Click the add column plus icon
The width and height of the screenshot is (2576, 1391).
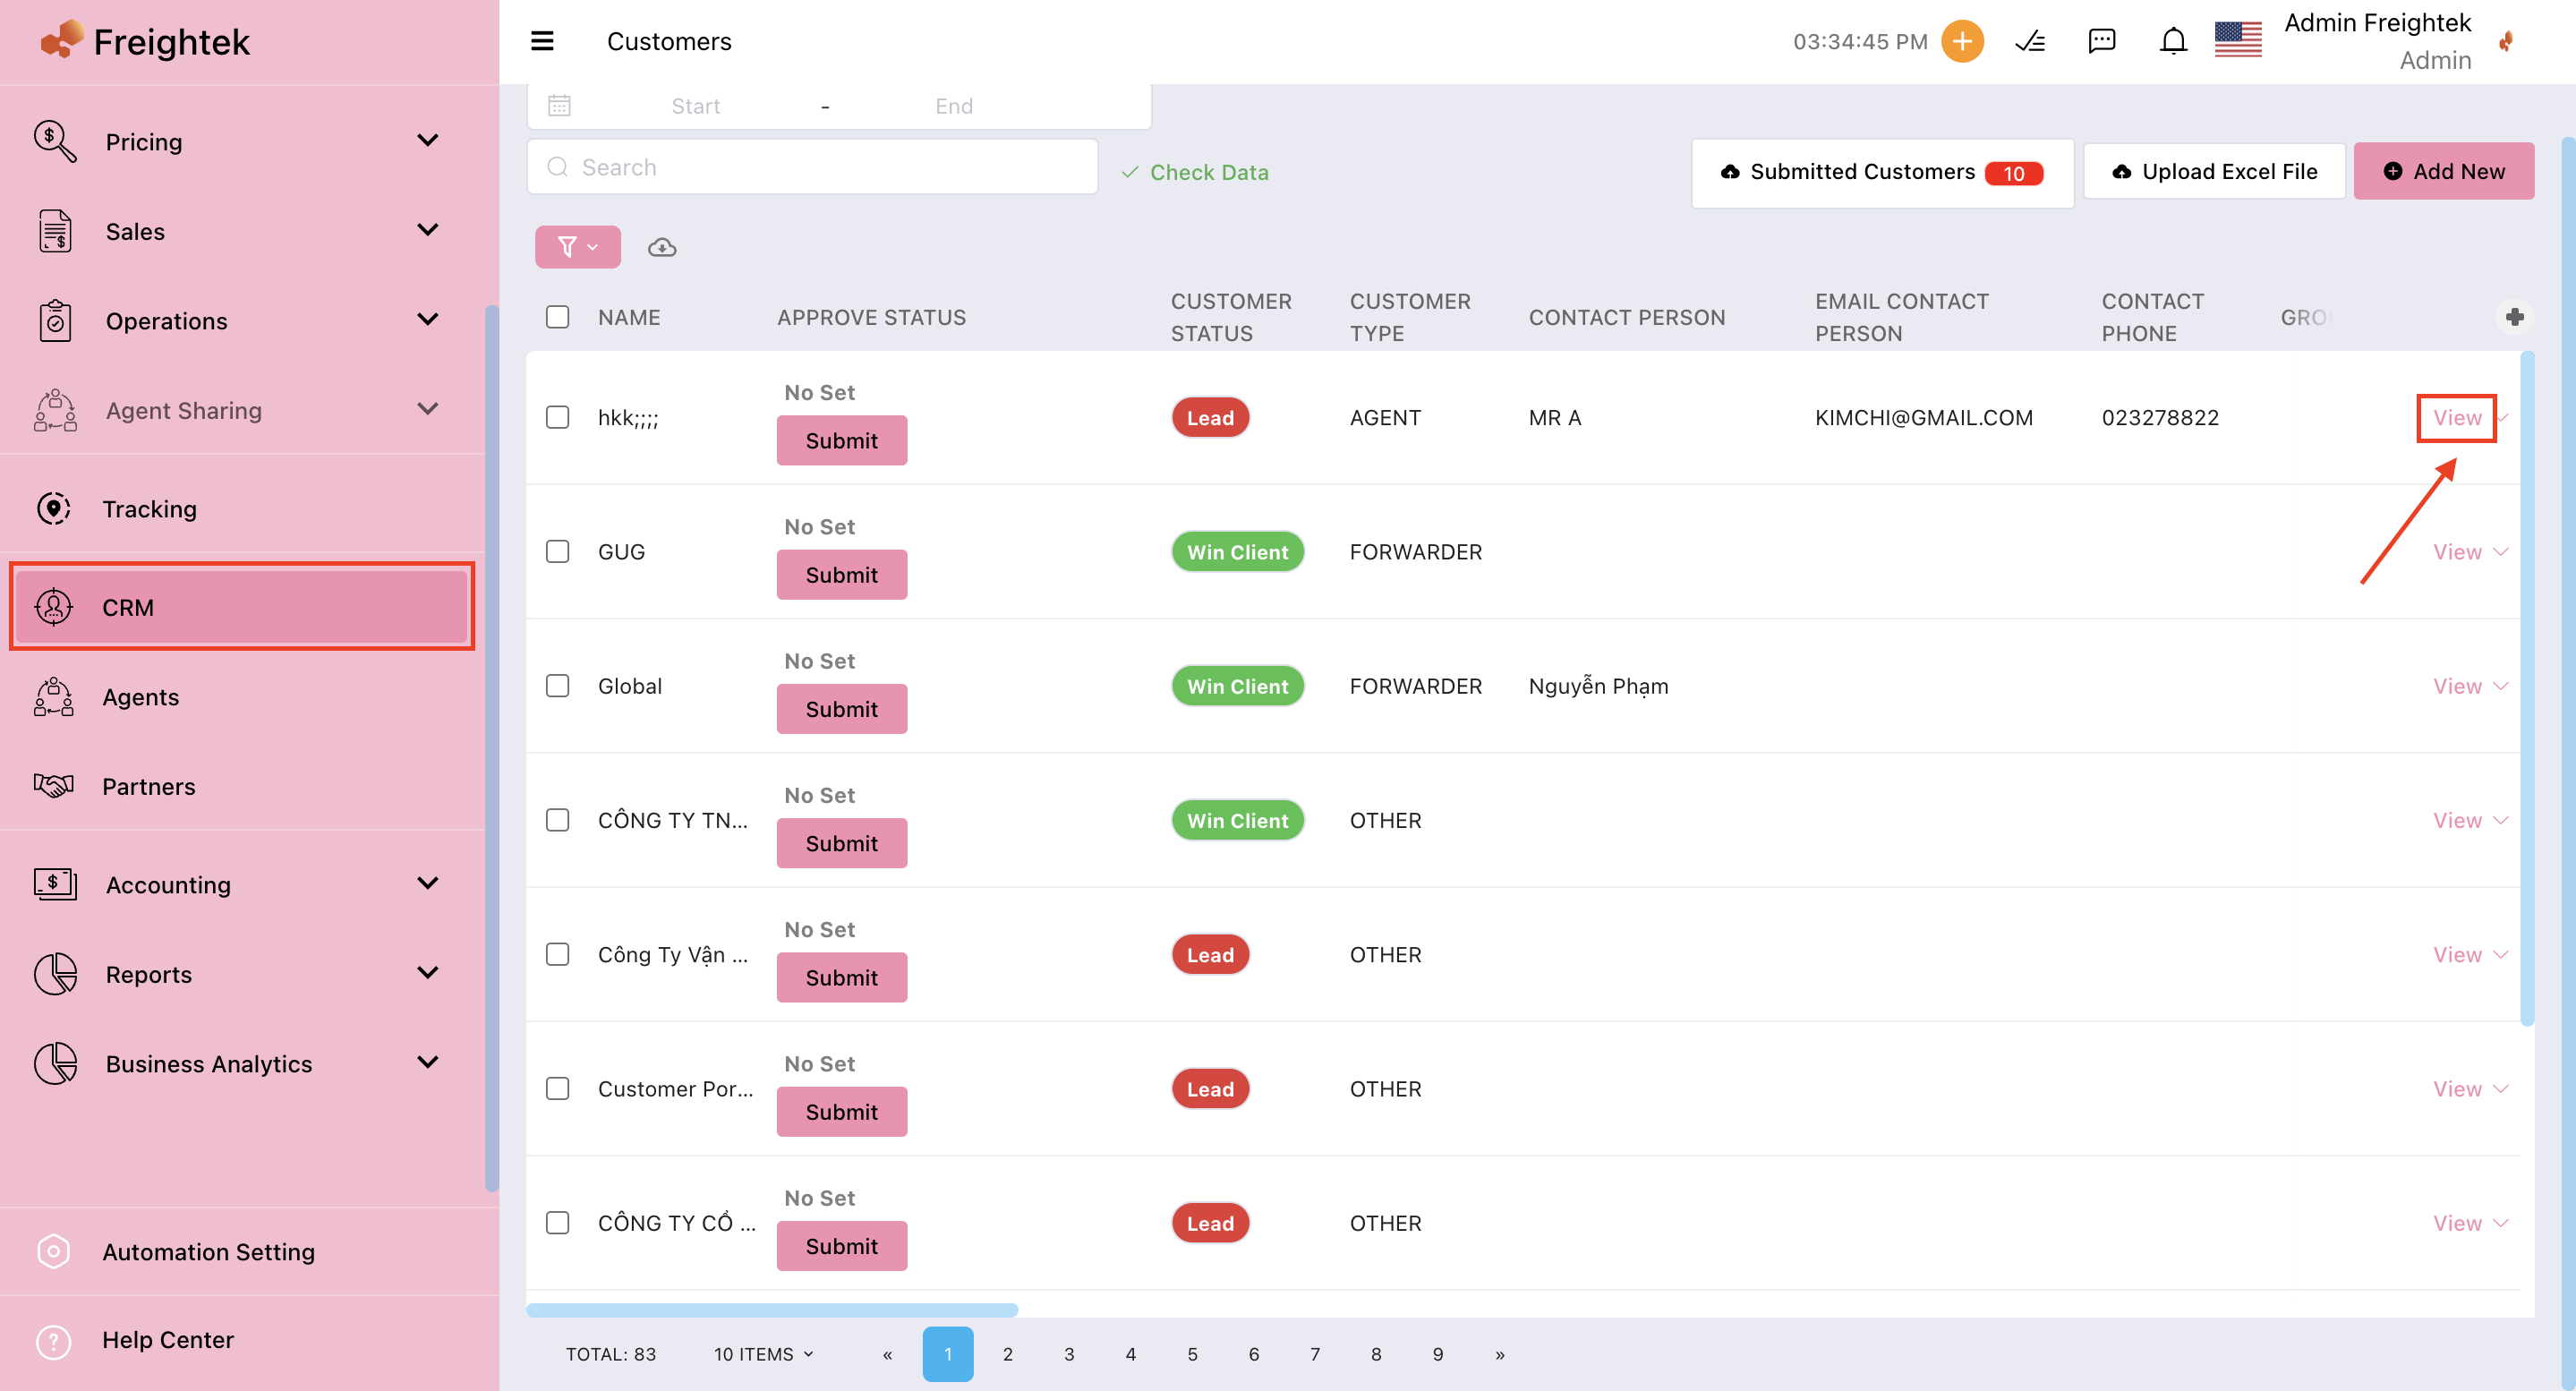(x=2514, y=317)
